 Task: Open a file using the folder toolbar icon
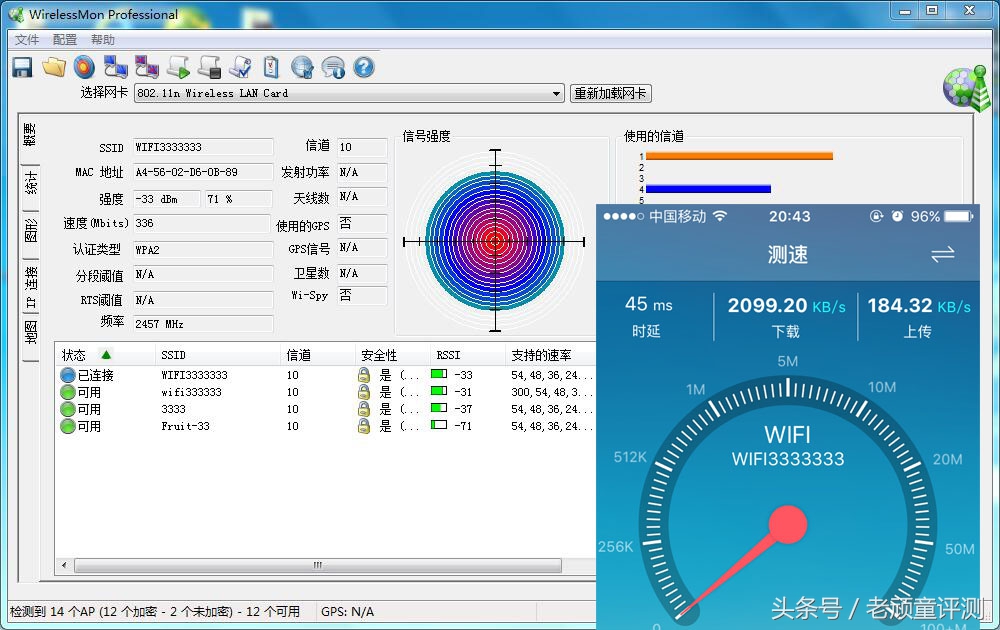(x=54, y=66)
